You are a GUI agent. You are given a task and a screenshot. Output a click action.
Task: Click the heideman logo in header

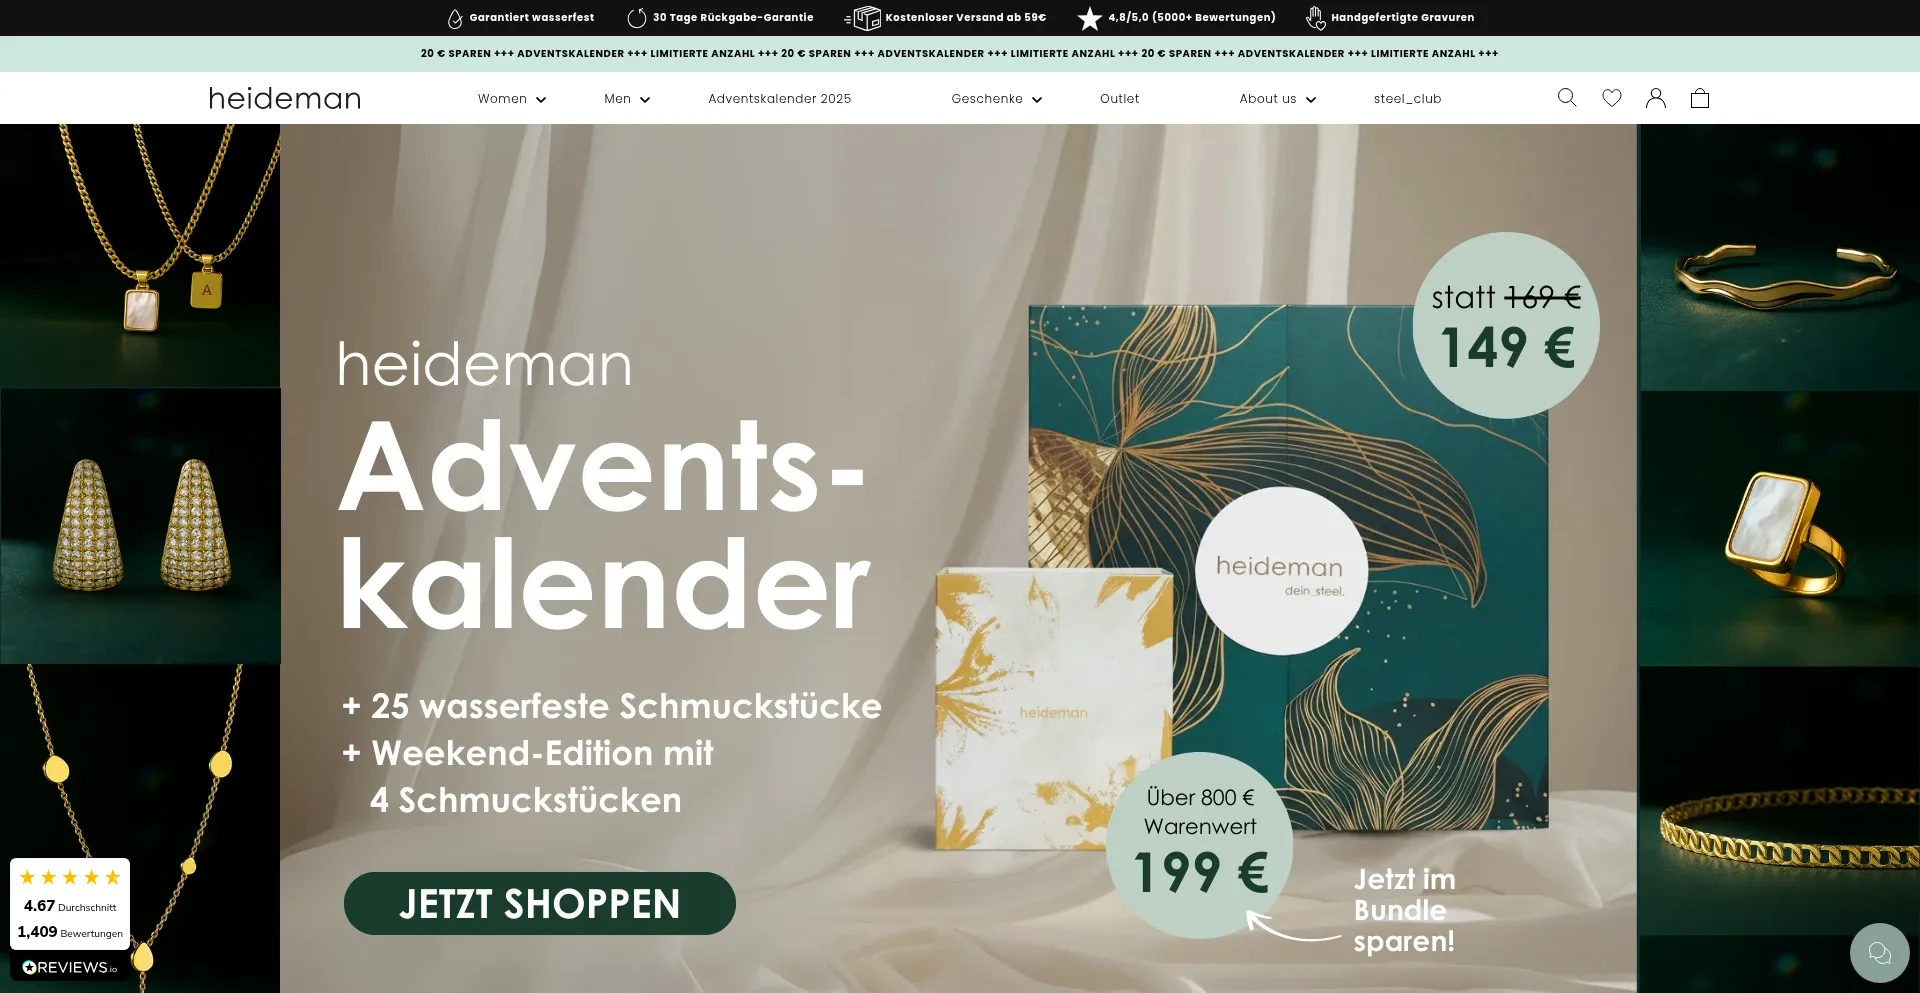tap(285, 98)
